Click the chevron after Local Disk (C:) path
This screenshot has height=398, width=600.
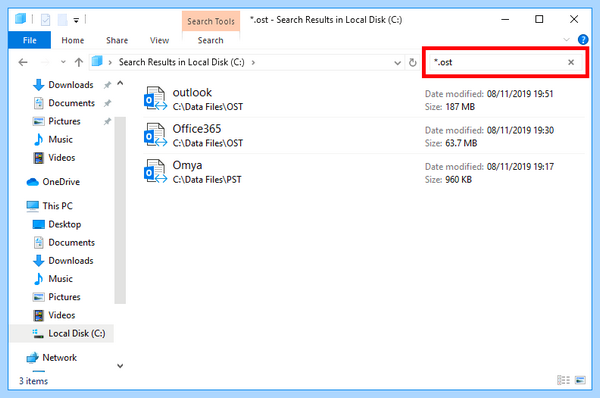pos(253,62)
